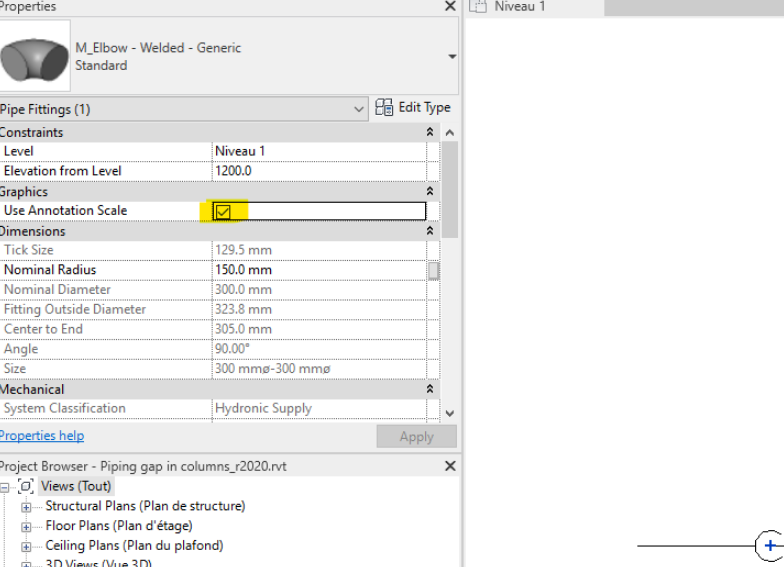Close the Project Browser panel

(x=450, y=466)
